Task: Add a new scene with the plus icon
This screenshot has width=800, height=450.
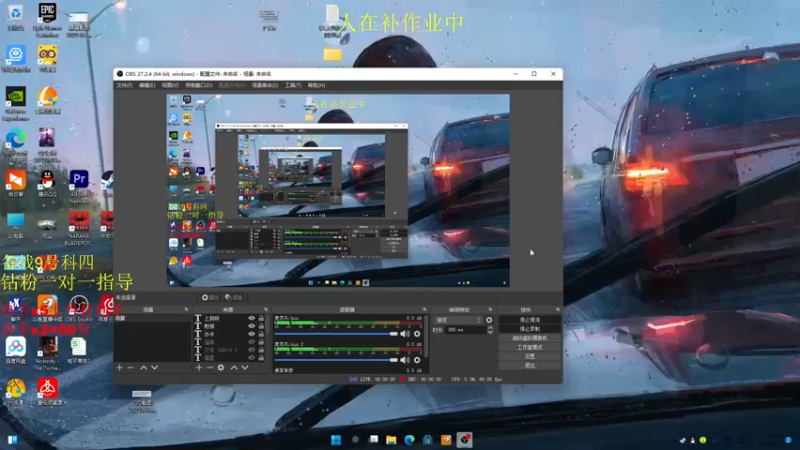Action: [x=119, y=367]
